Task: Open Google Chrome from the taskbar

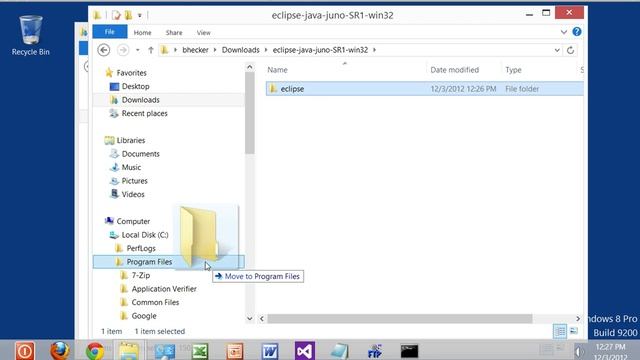Action: pyautogui.click(x=95, y=351)
